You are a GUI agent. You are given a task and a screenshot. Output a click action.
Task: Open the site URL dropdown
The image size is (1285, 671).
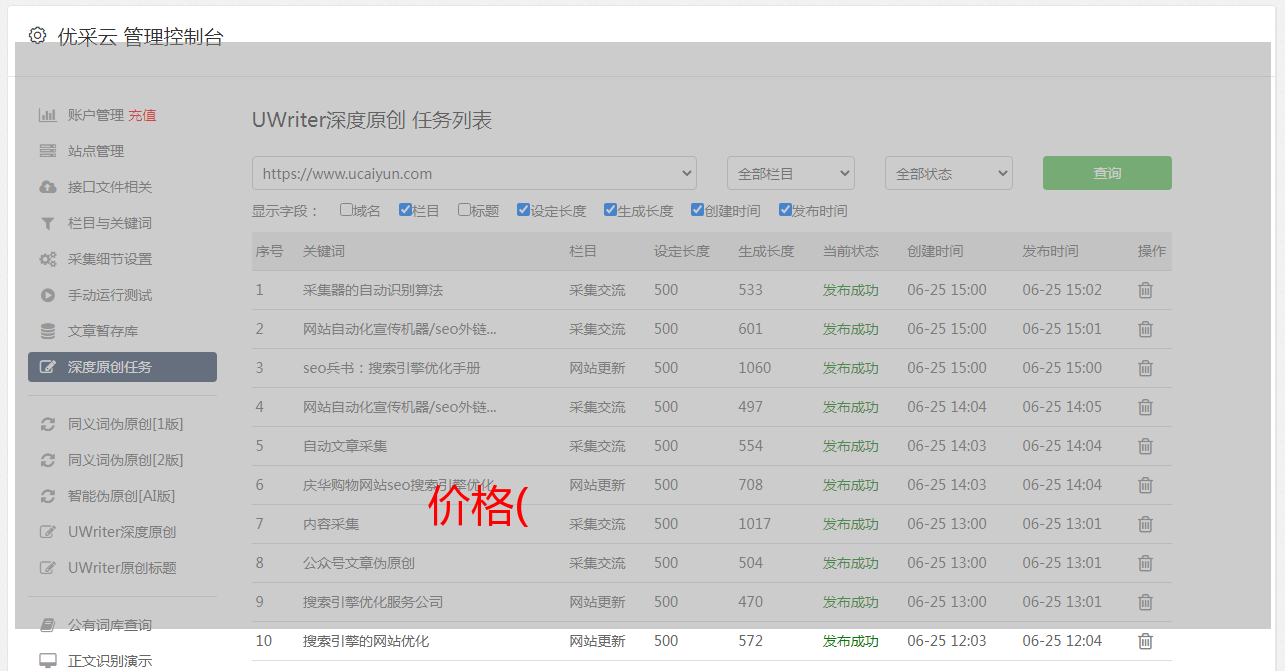pos(474,173)
